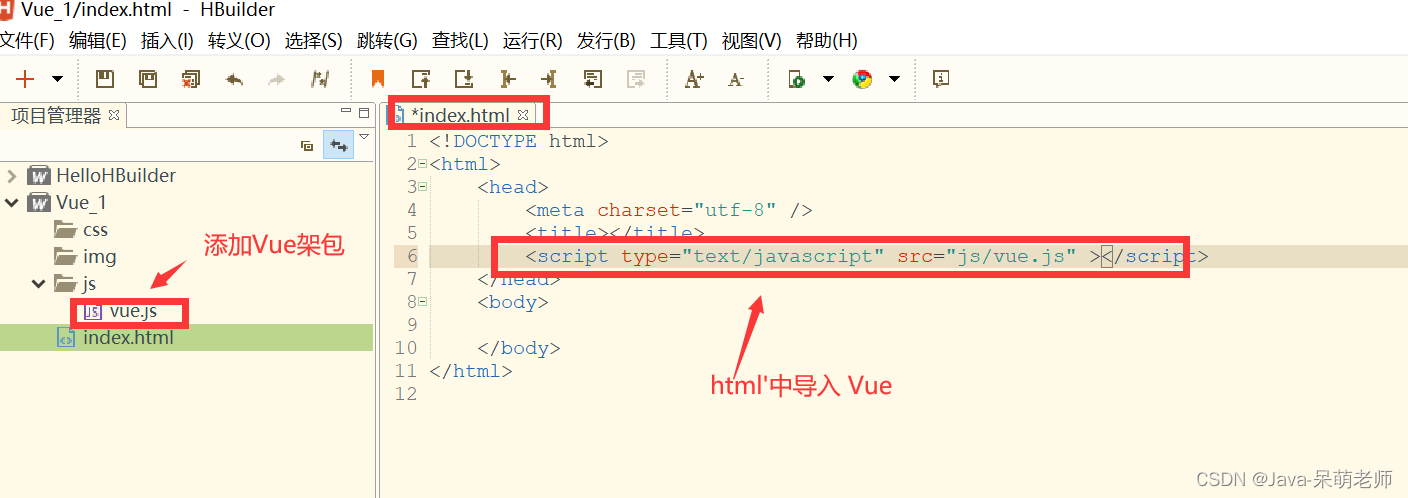Open the 文件(F) menu

click(27, 41)
